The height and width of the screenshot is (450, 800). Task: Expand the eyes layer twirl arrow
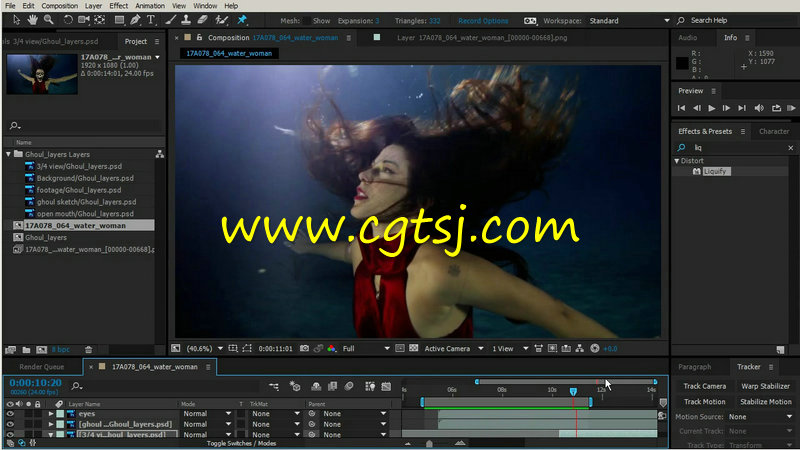pos(51,414)
